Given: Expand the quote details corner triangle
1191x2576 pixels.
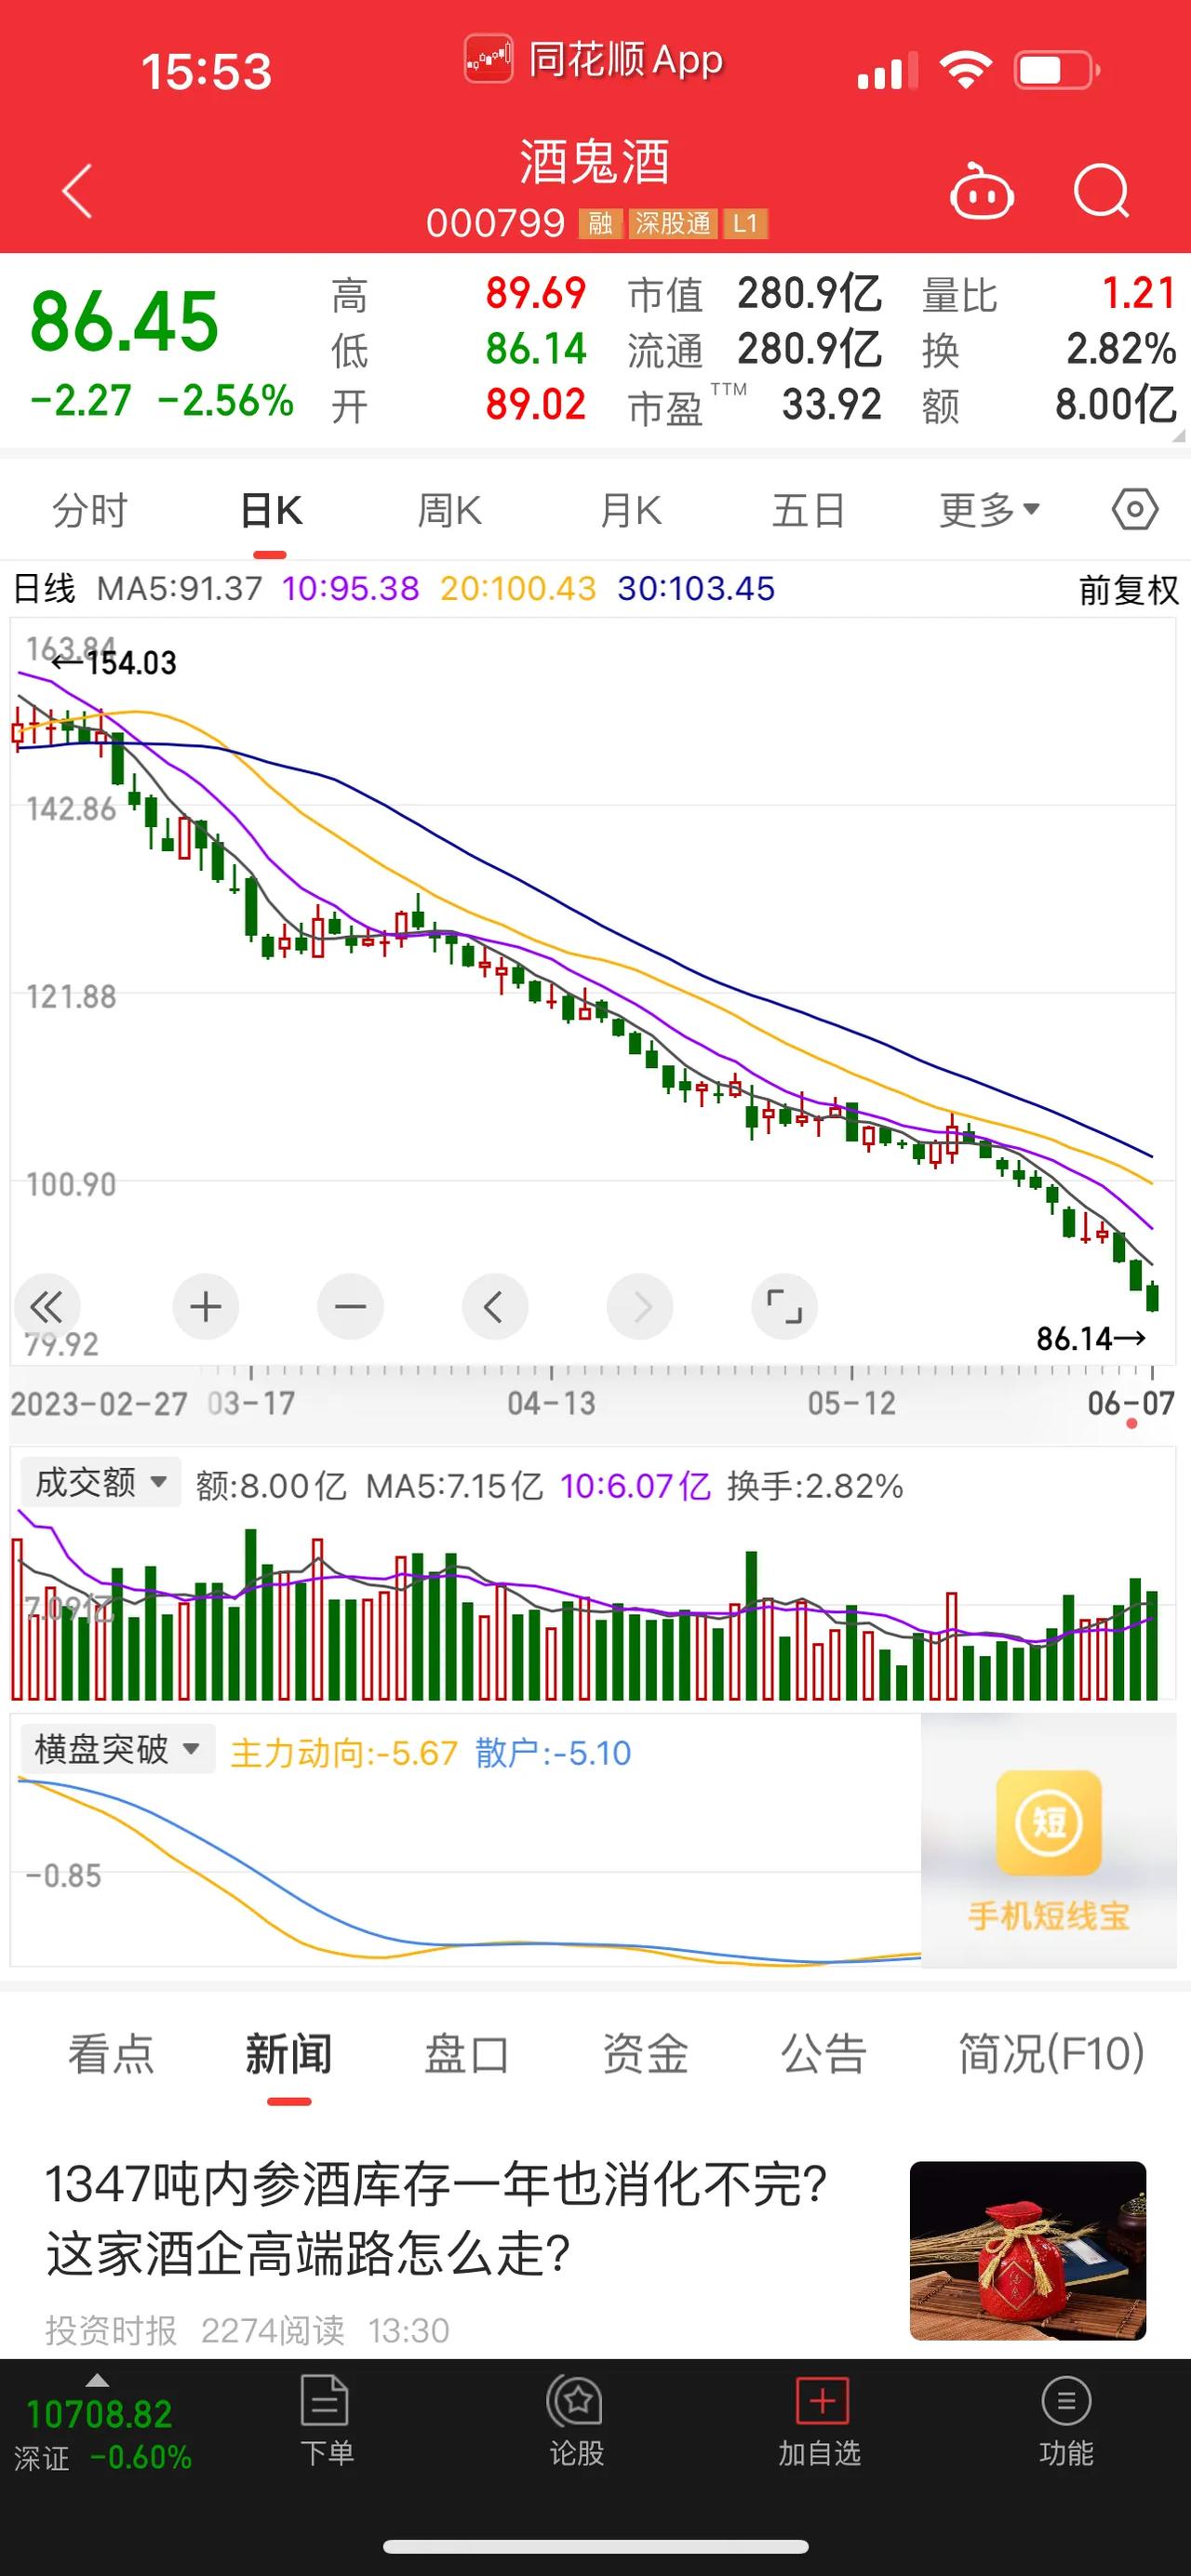Looking at the screenshot, I should click(1178, 437).
